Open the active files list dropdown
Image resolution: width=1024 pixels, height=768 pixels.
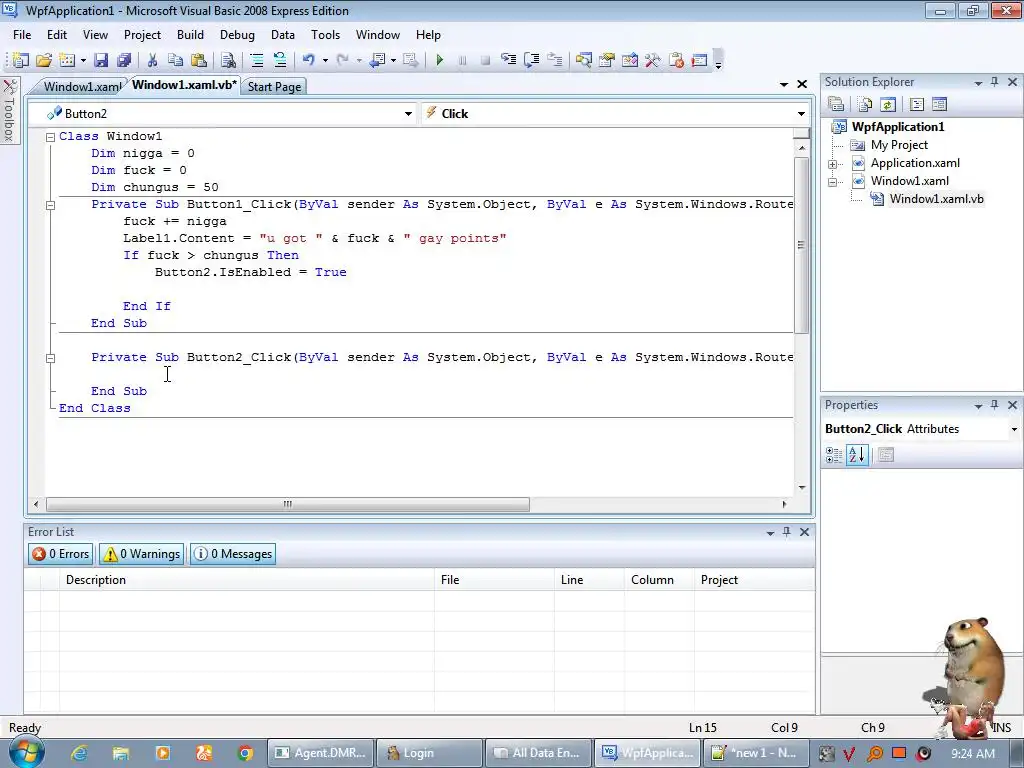click(784, 84)
